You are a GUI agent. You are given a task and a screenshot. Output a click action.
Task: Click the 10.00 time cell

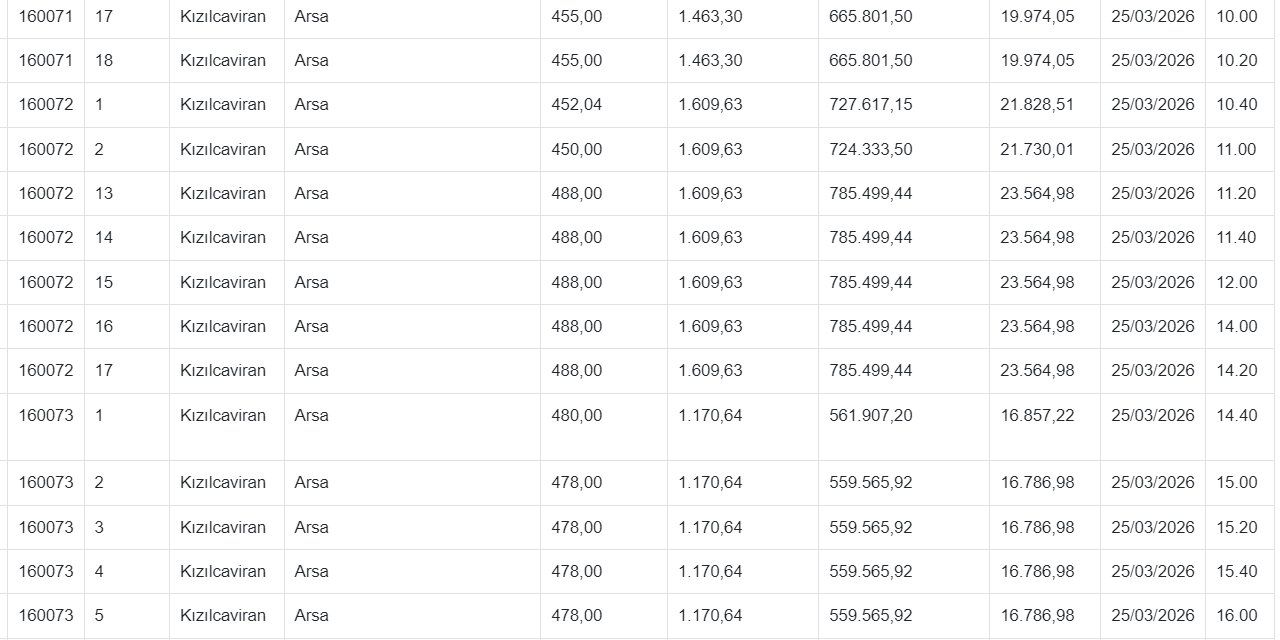point(1237,16)
